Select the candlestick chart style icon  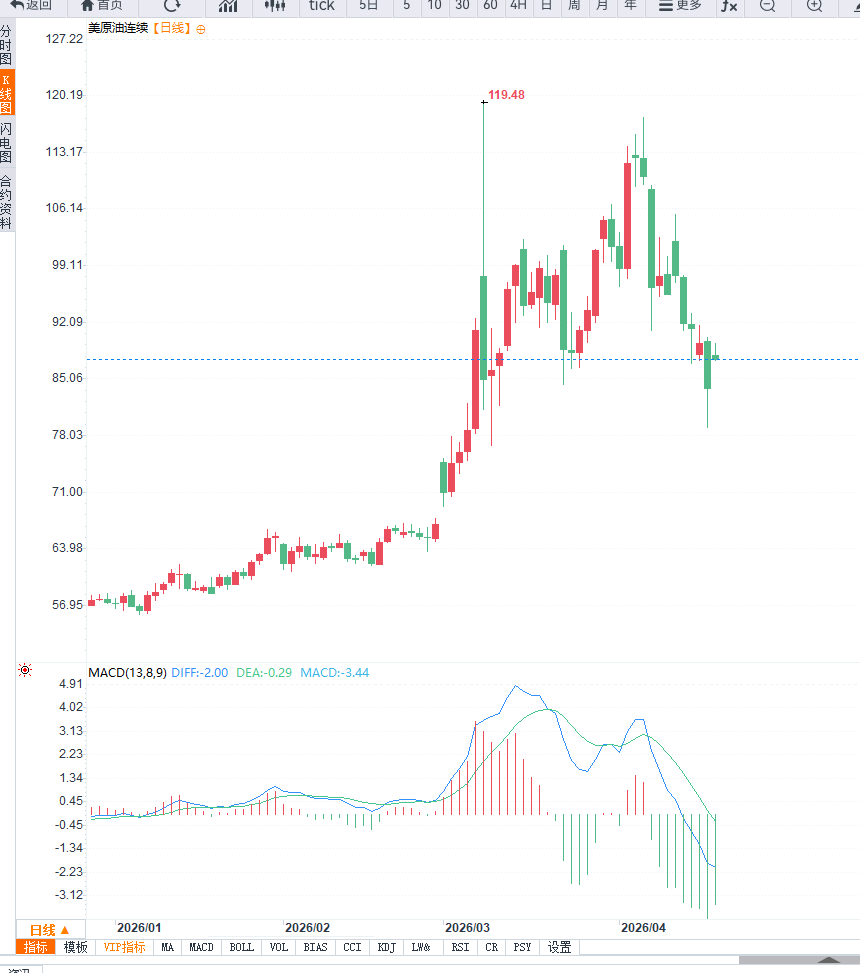275,5
